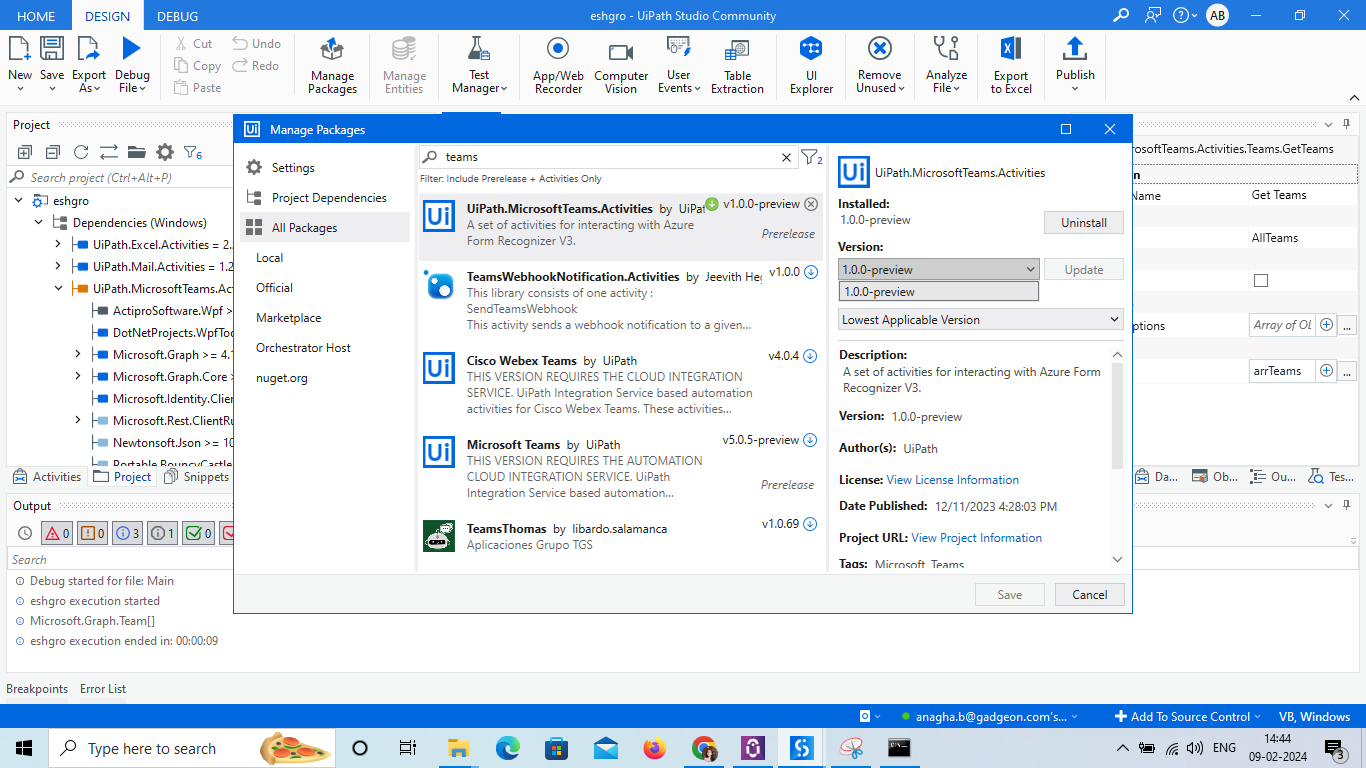This screenshot has height=768, width=1366.
Task: Expand the UiPath.Excel.Activities dependency
Action: coord(58,245)
